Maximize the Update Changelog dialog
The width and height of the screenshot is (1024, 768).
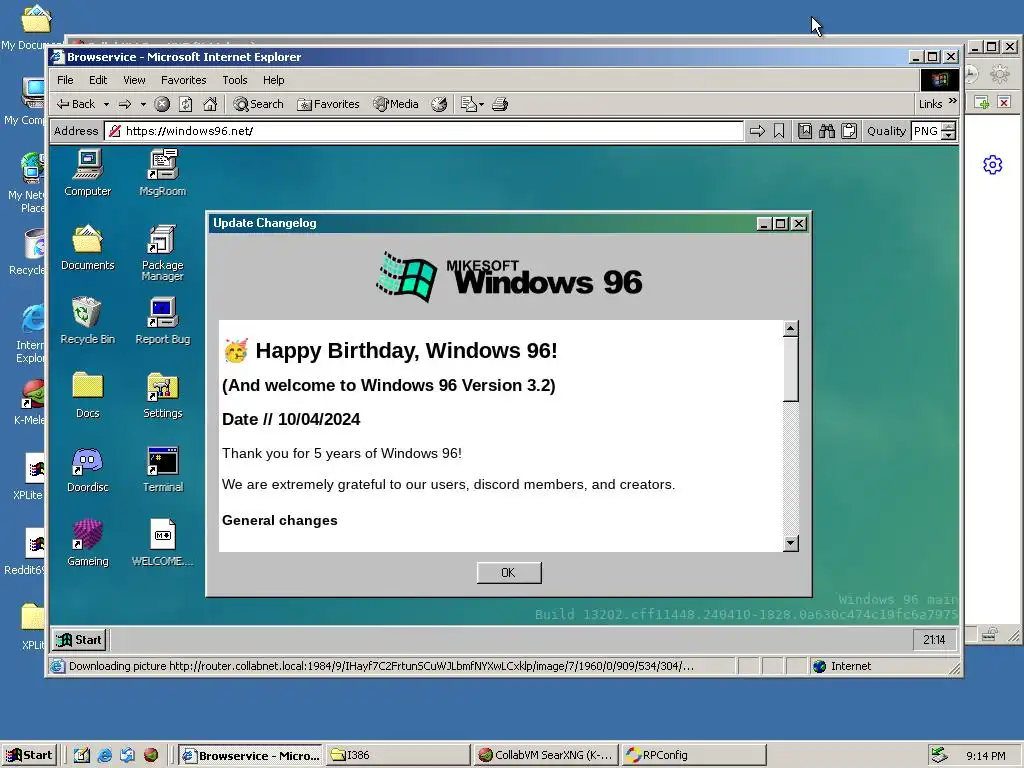(x=780, y=224)
